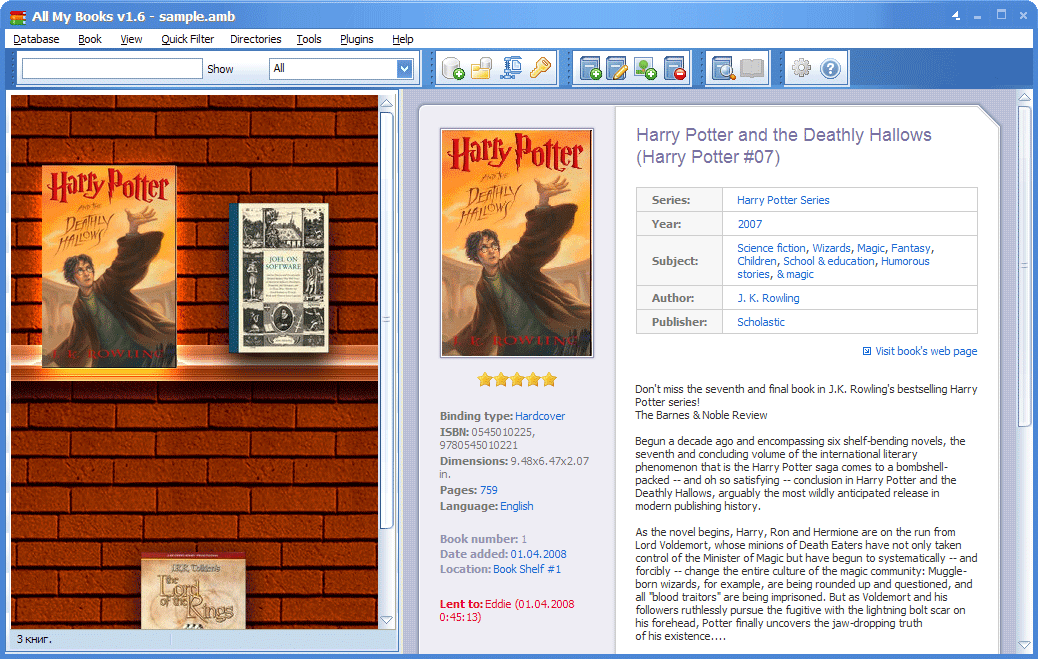Click 'The Barnes & Noble Review' text
The height and width of the screenshot is (659, 1038).
tap(701, 415)
